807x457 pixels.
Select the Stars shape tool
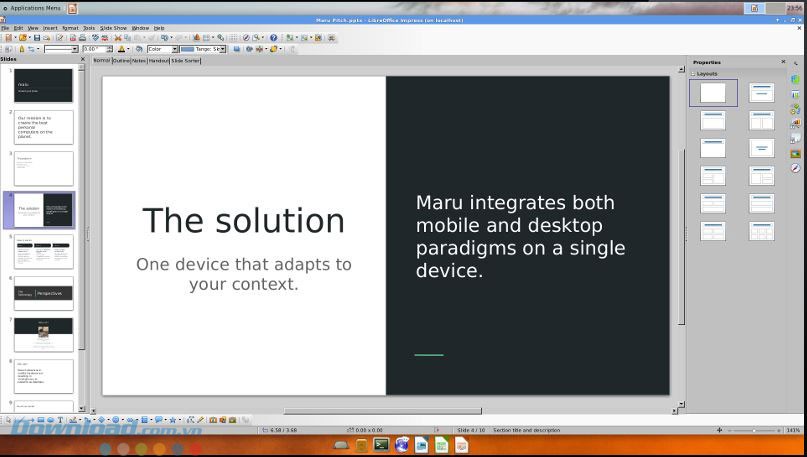point(173,420)
